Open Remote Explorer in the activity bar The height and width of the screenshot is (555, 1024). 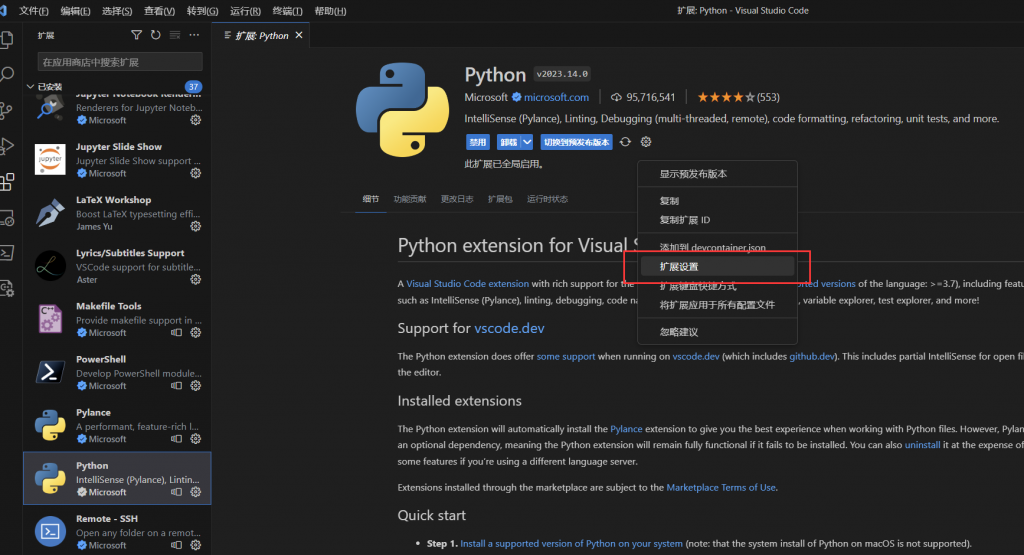(7, 218)
